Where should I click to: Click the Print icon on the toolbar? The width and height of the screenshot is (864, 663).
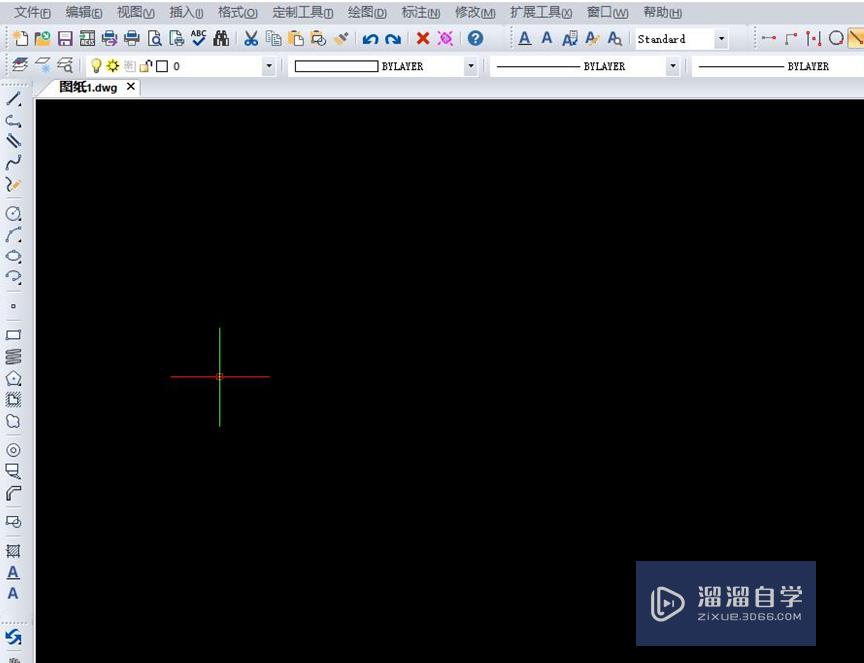tap(129, 37)
